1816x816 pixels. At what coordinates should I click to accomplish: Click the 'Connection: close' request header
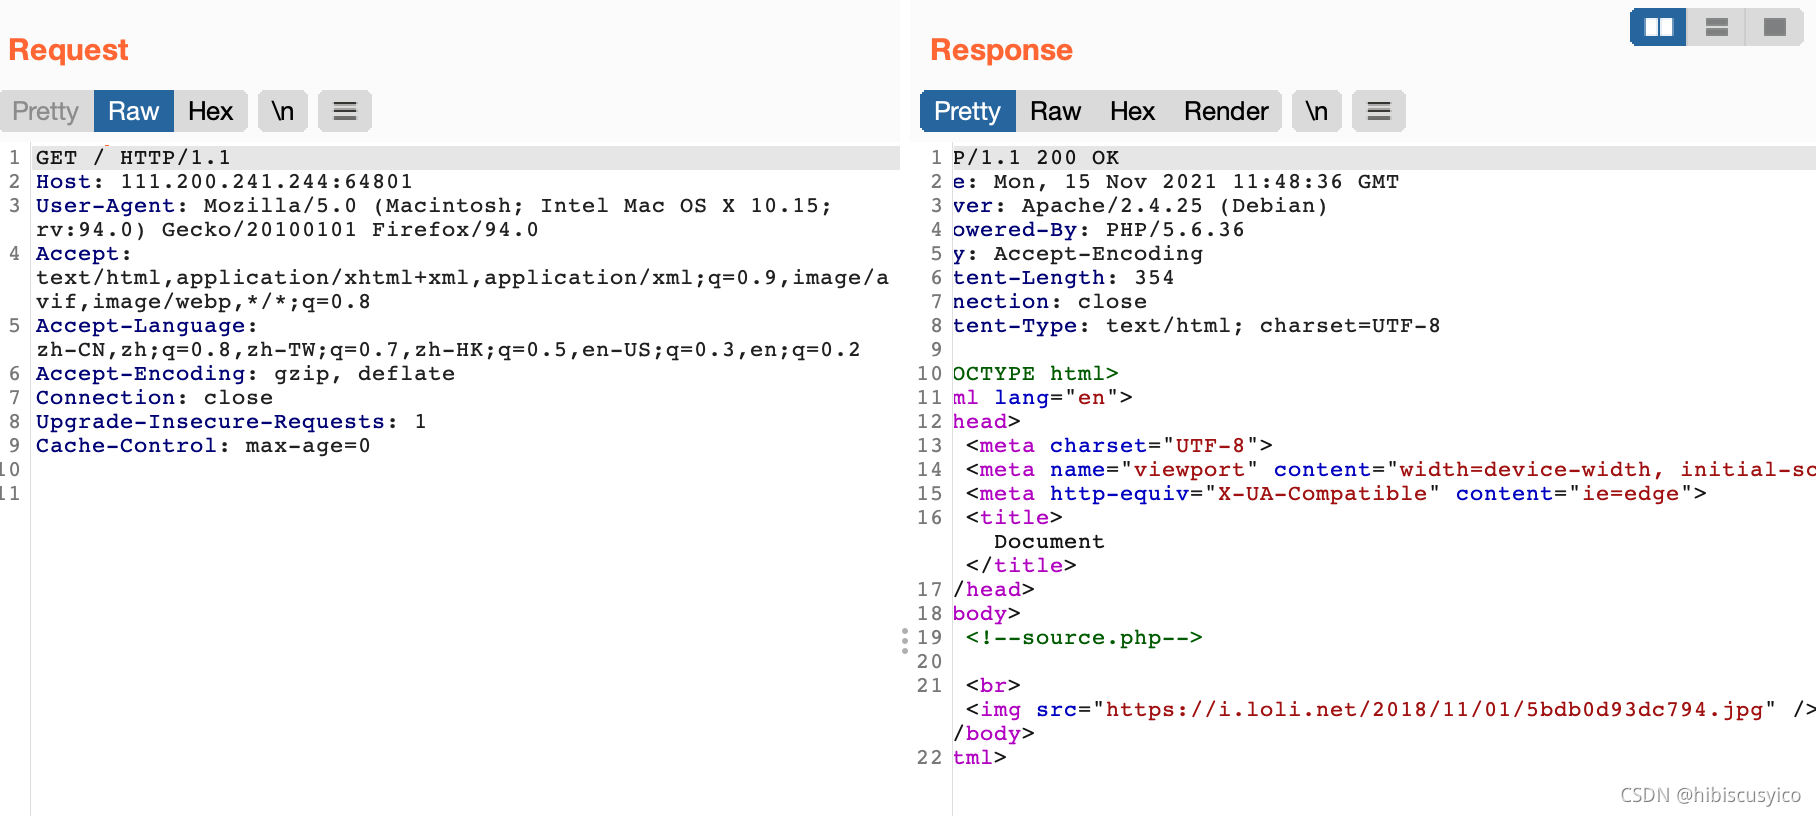(154, 398)
